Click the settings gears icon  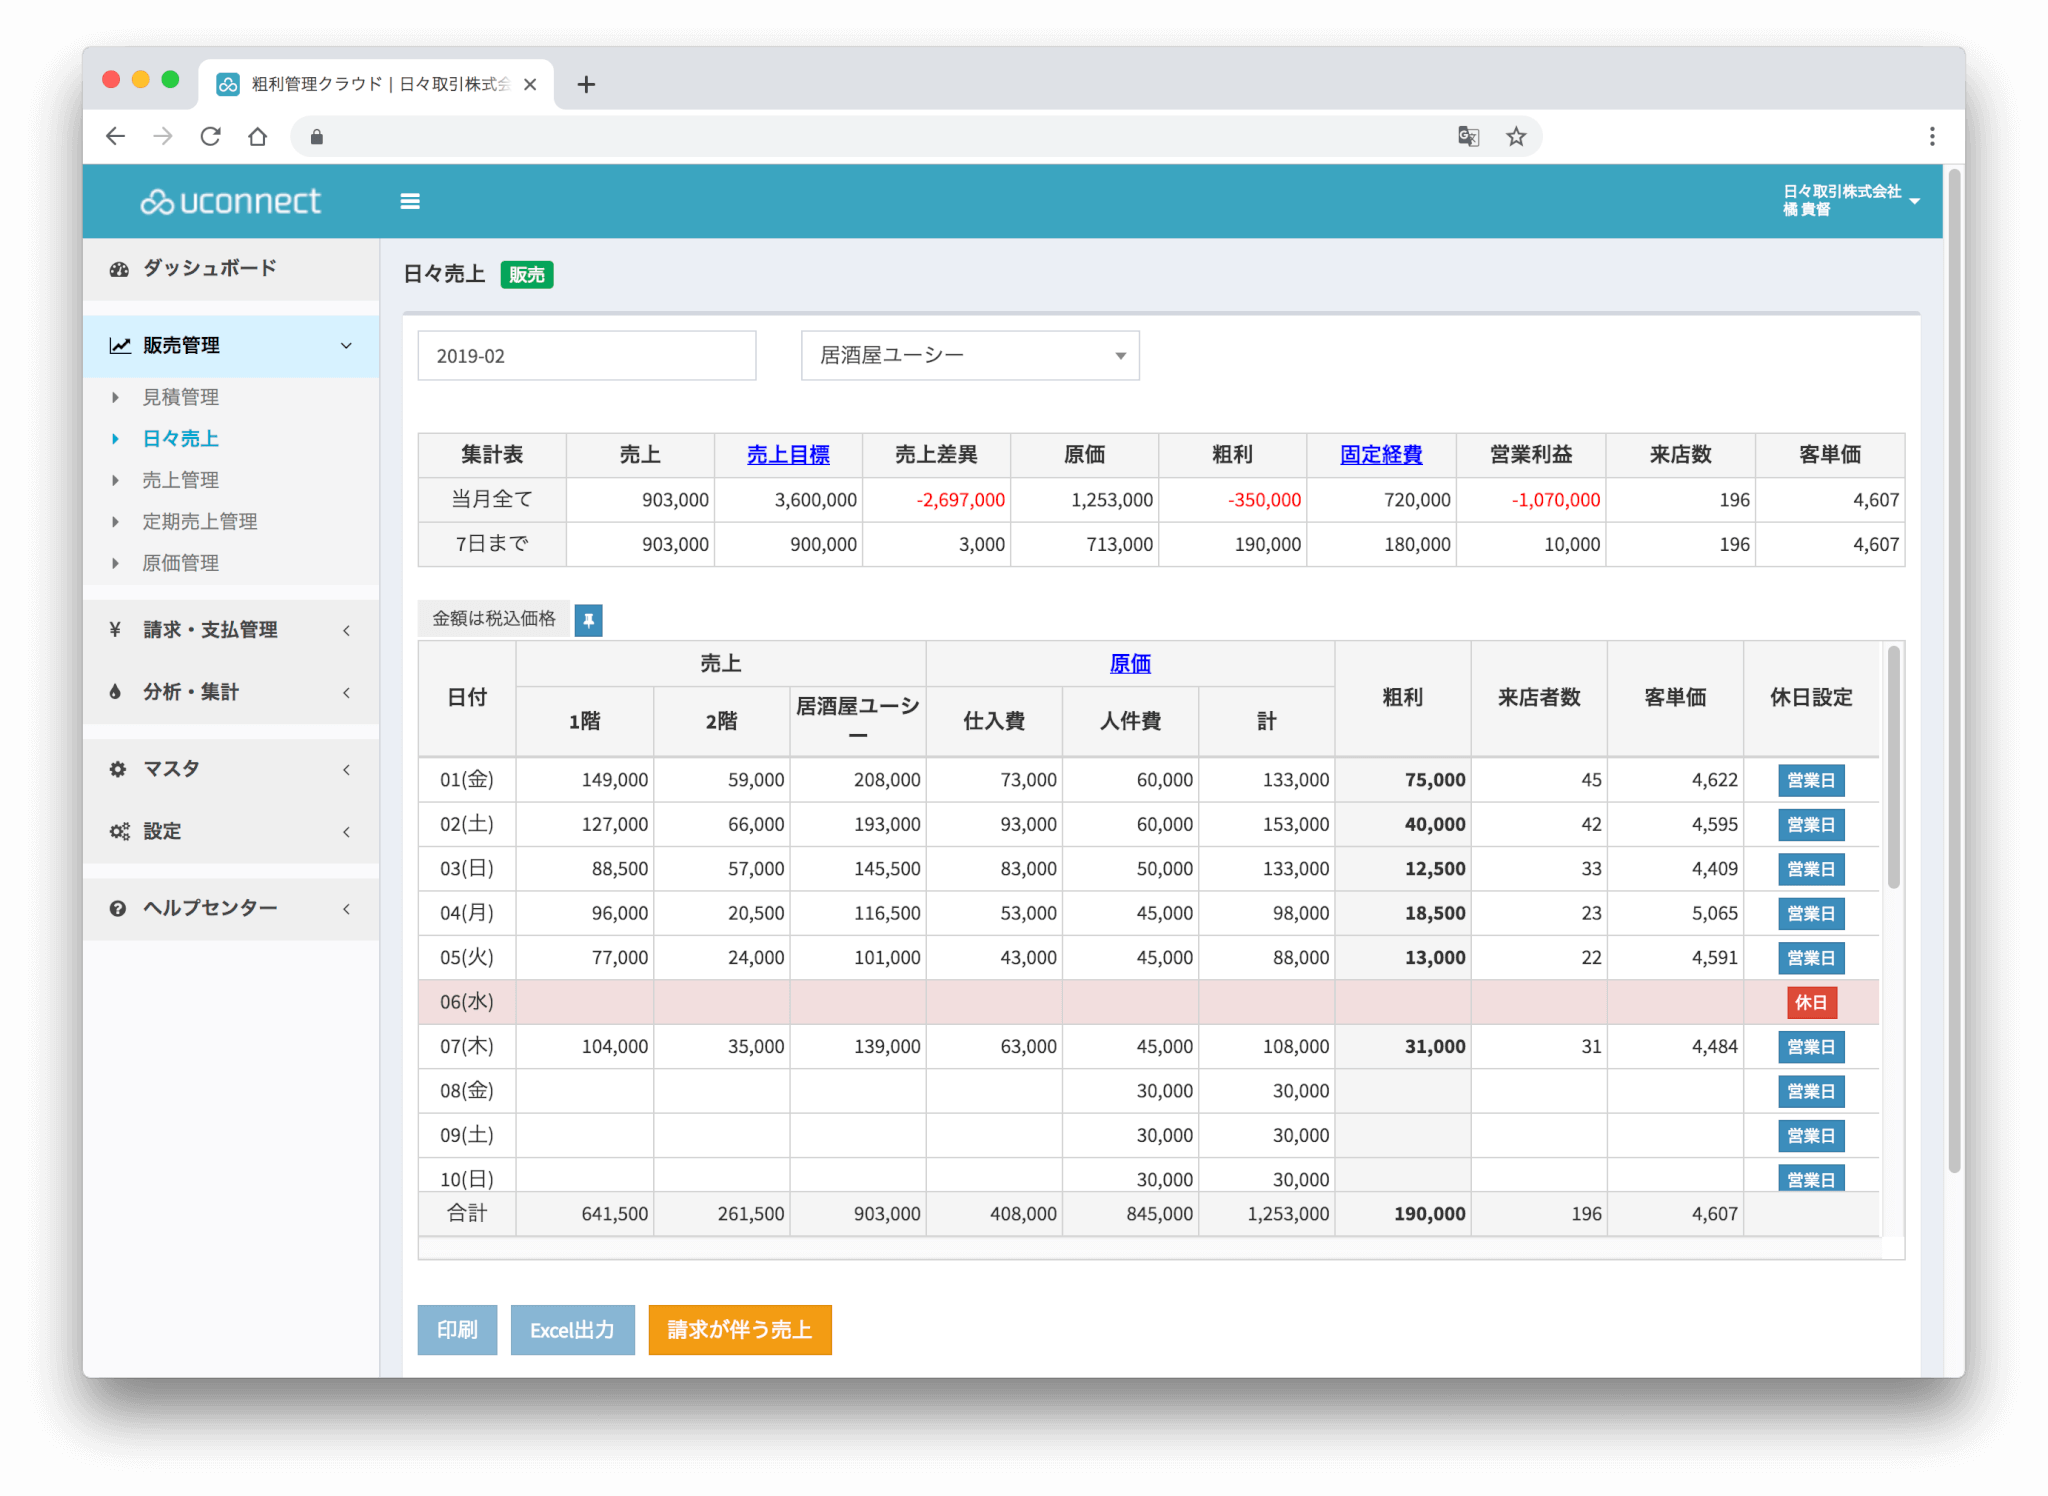pyautogui.click(x=119, y=831)
